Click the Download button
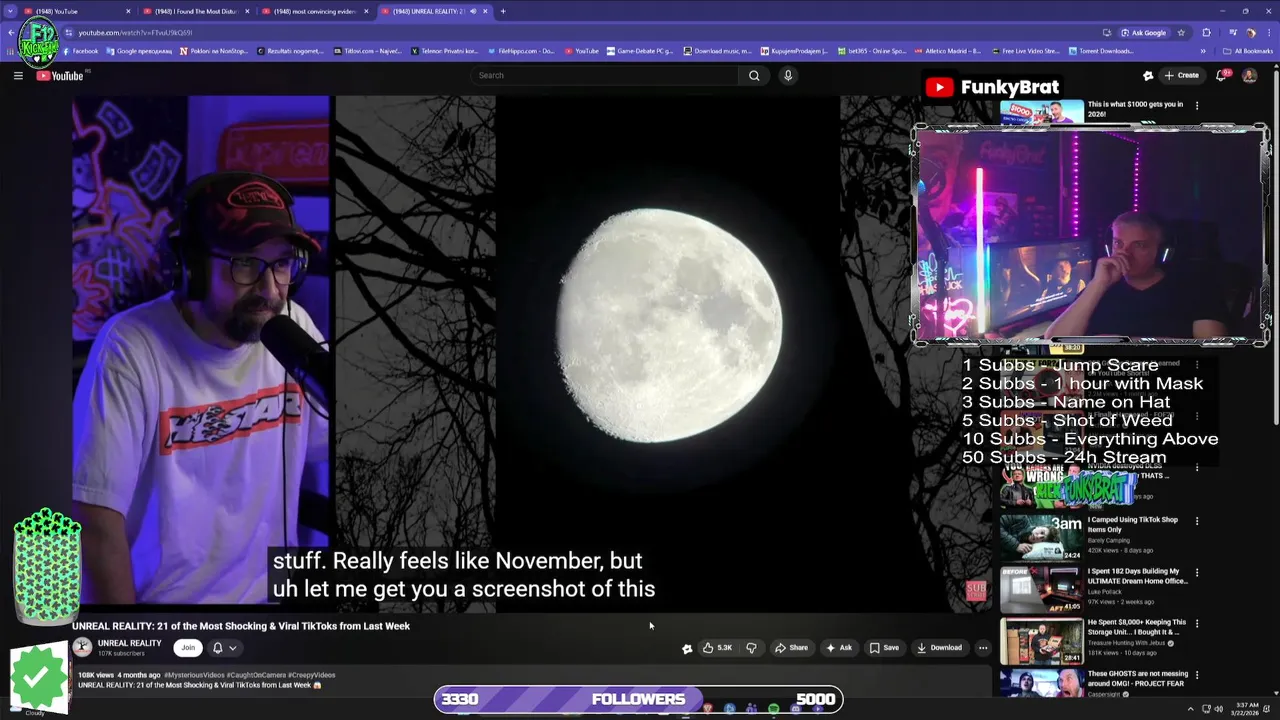Viewport: 1280px width, 720px height. point(940,647)
